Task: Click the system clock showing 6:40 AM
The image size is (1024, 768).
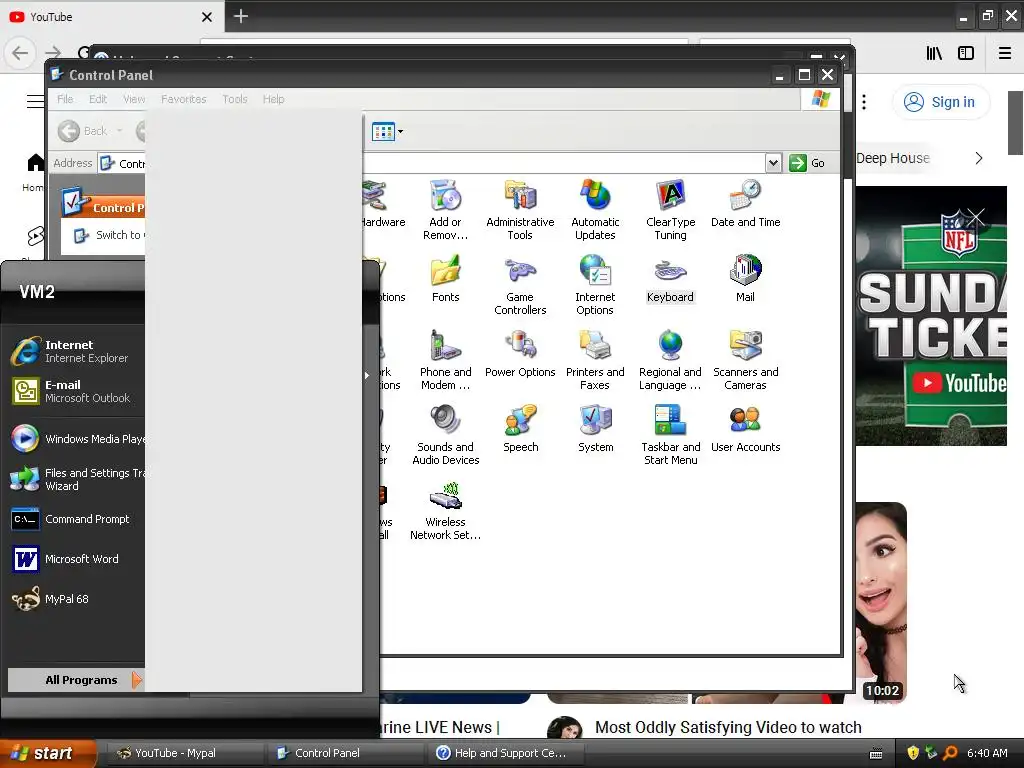Action: [x=987, y=753]
